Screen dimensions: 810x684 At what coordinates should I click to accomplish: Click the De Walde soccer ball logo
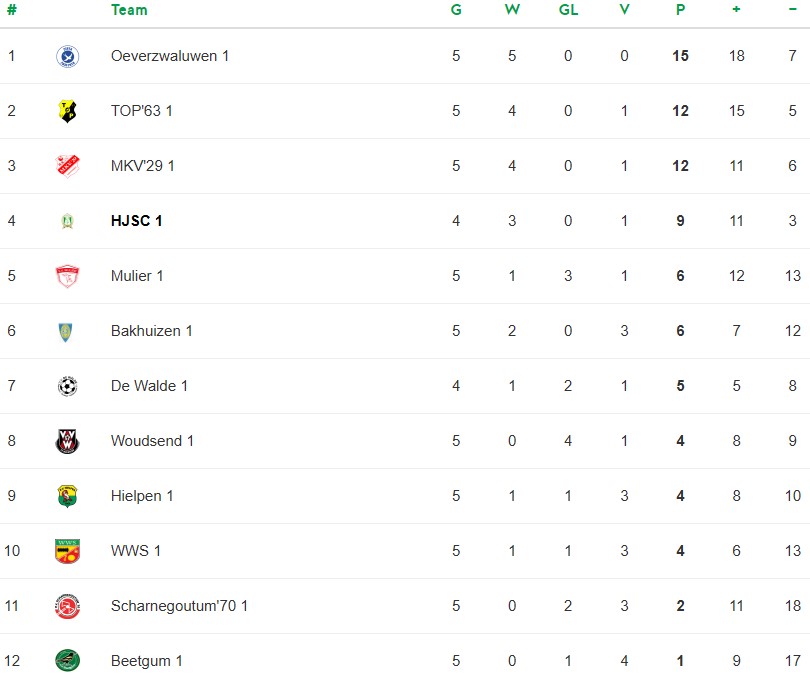[67, 386]
